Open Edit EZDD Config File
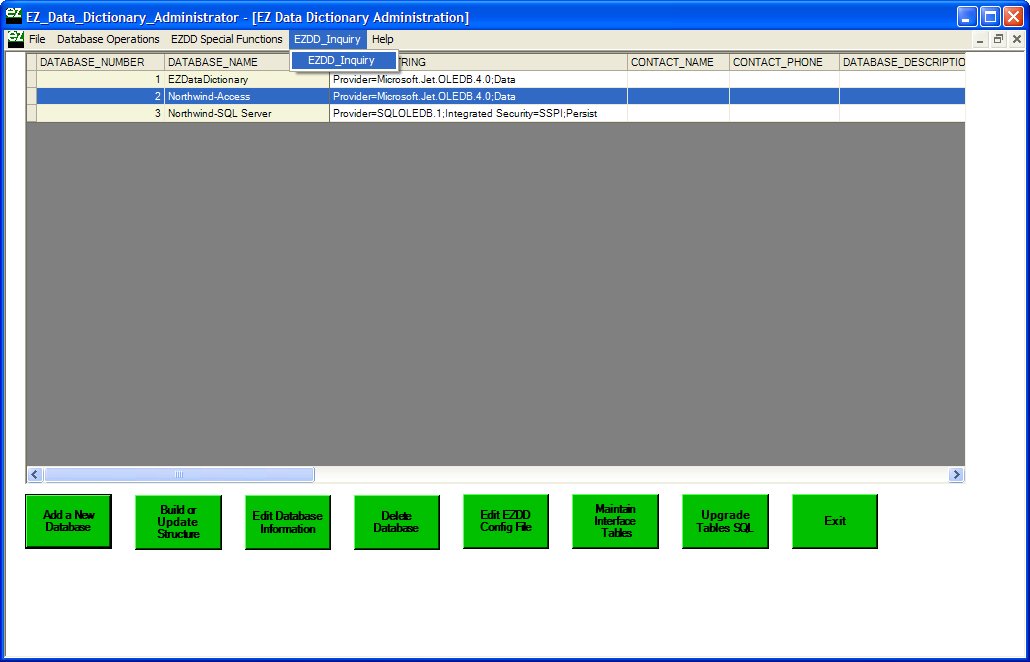1030x662 pixels. [x=505, y=521]
